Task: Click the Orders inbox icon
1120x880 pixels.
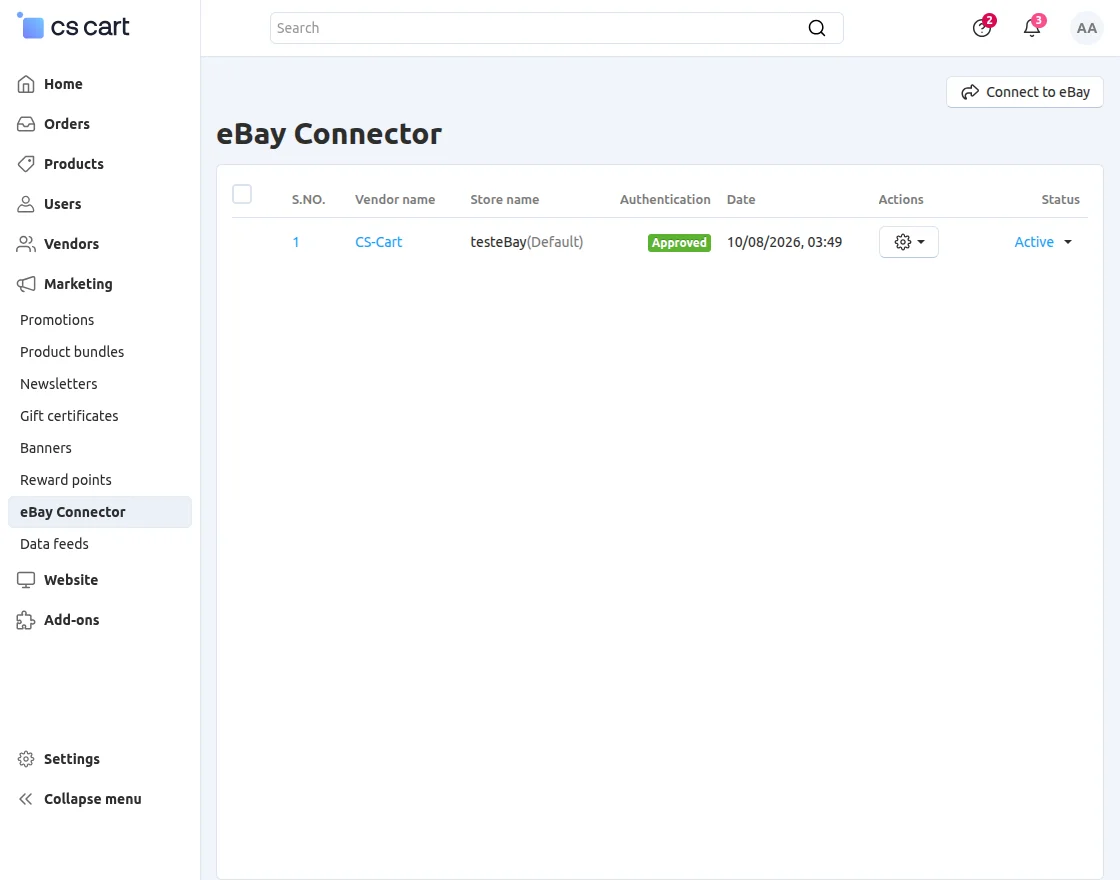Action: pyautogui.click(x=26, y=124)
